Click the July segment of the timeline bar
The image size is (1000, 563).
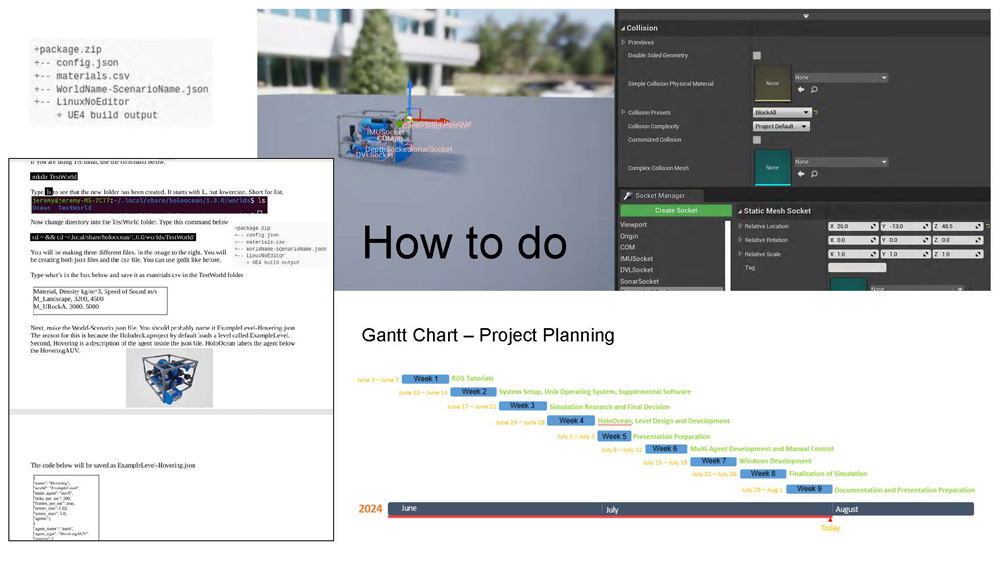coord(717,509)
